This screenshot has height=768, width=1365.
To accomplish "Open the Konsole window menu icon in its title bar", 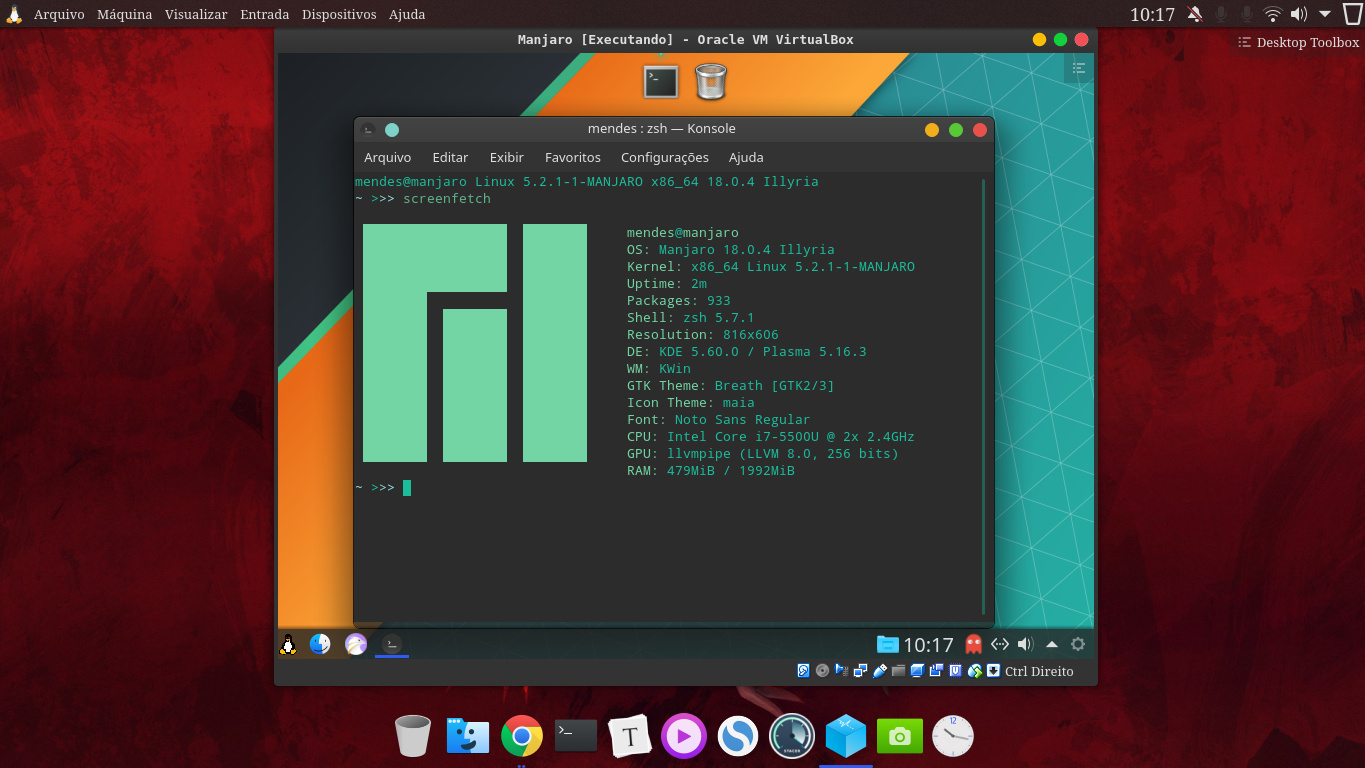I will pyautogui.click(x=368, y=129).
